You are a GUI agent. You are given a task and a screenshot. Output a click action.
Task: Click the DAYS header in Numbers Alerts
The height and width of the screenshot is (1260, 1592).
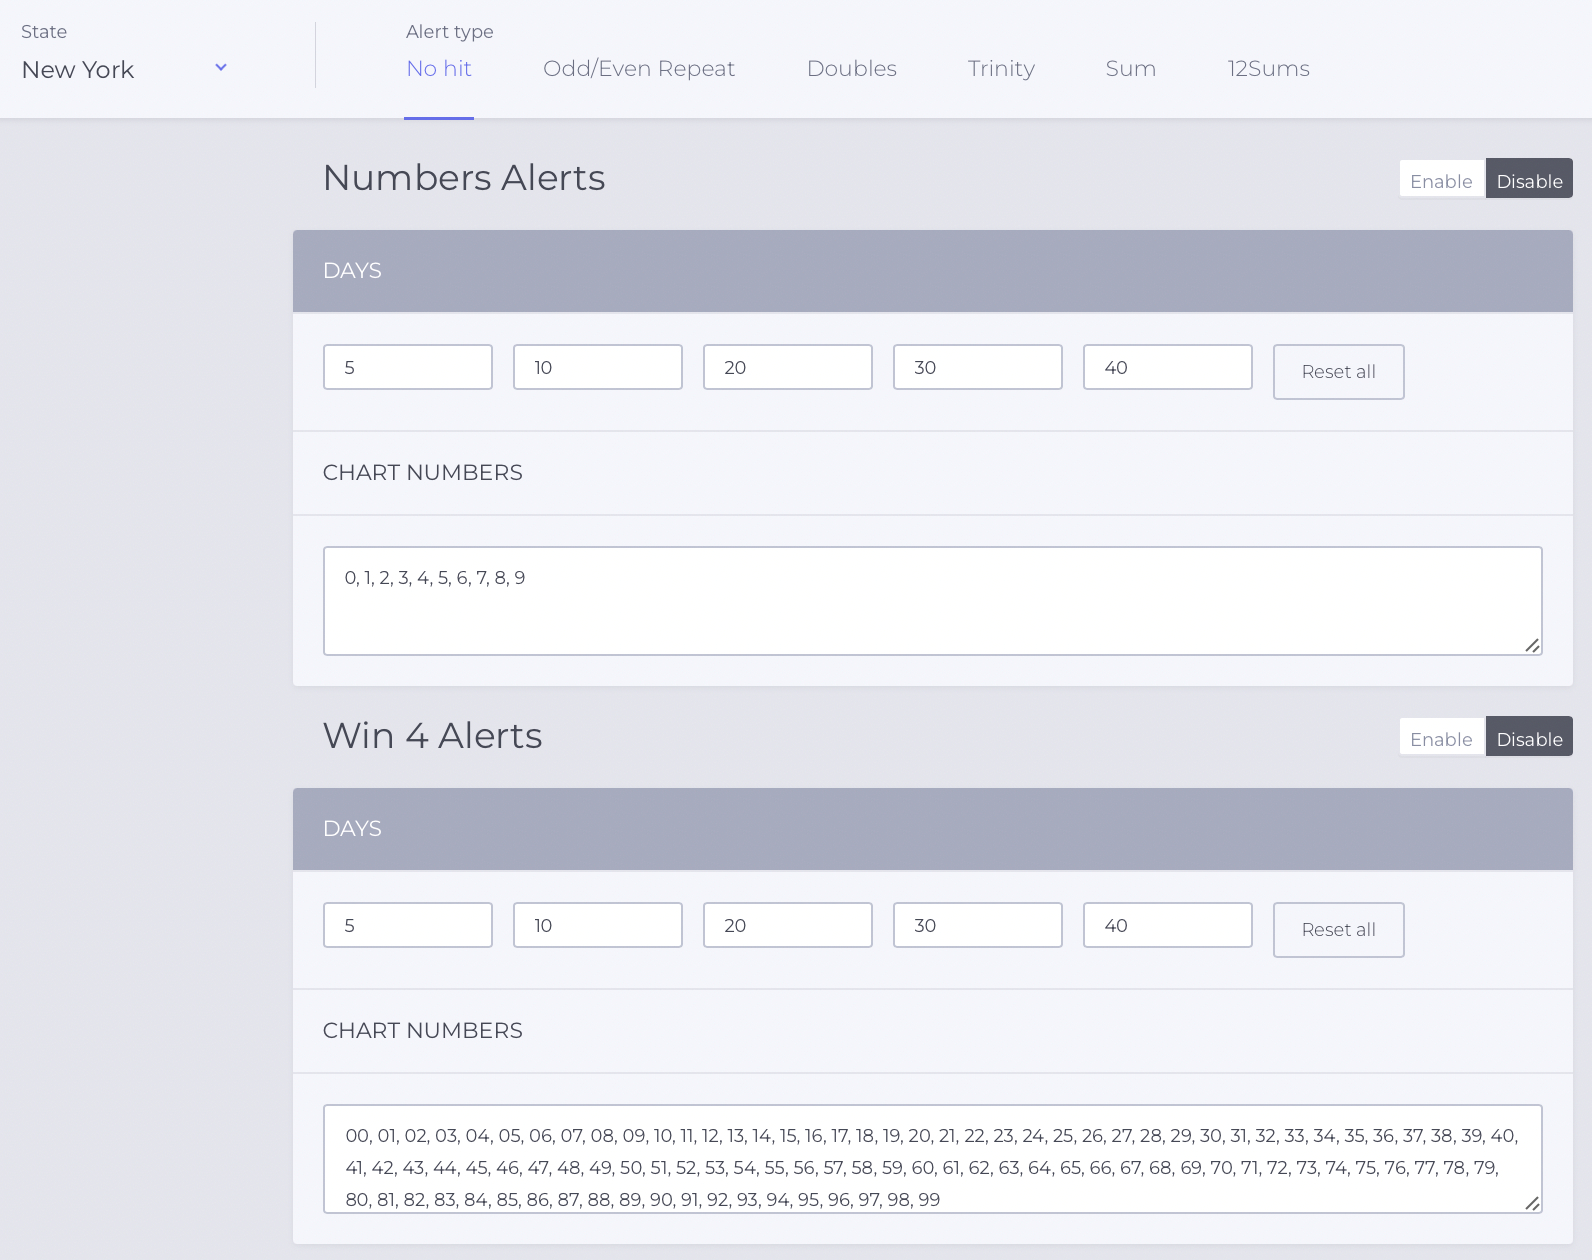tap(352, 271)
